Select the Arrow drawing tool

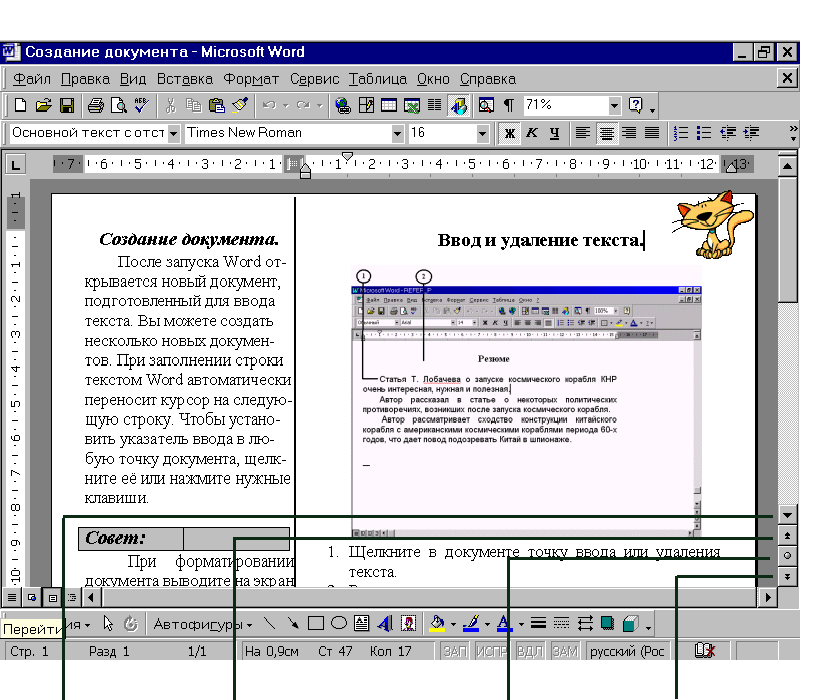[293, 623]
